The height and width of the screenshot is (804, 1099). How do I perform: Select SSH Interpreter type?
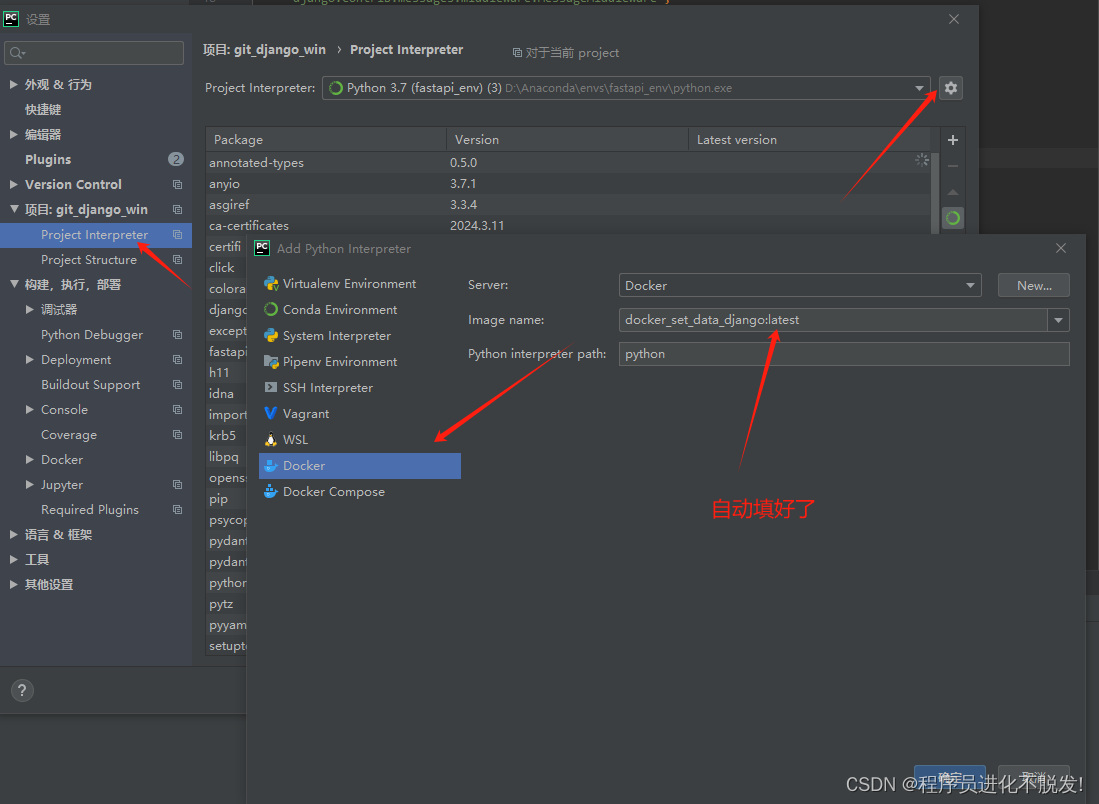click(x=360, y=388)
